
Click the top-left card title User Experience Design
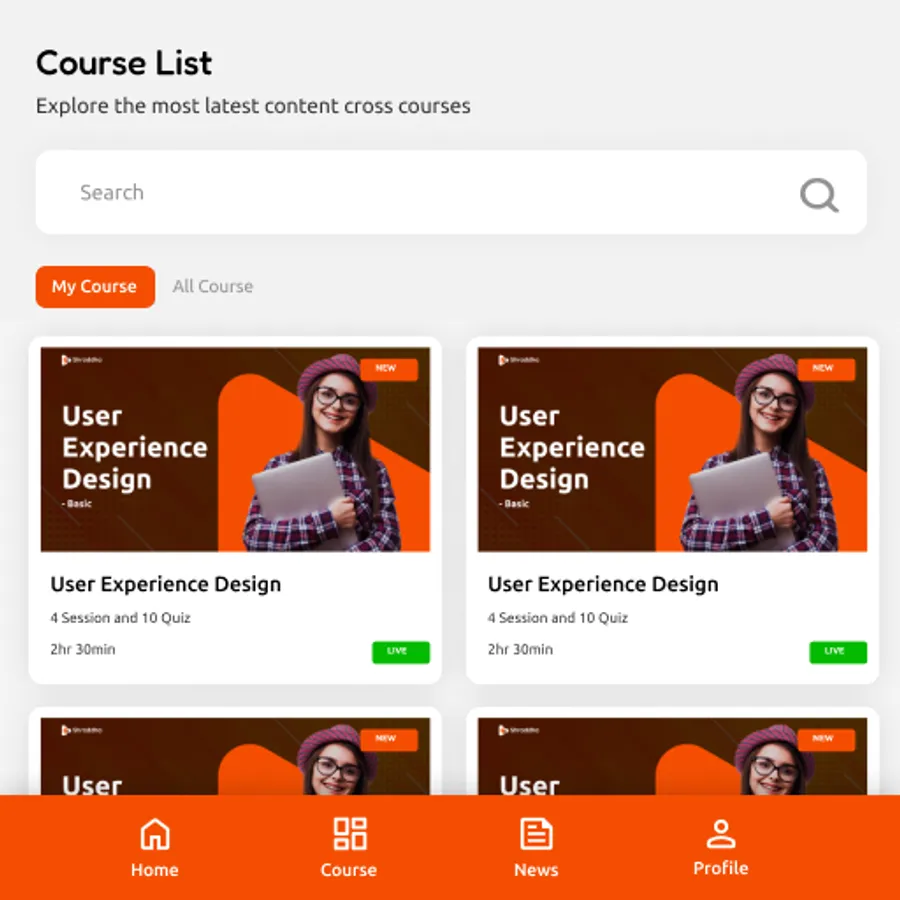point(166,584)
